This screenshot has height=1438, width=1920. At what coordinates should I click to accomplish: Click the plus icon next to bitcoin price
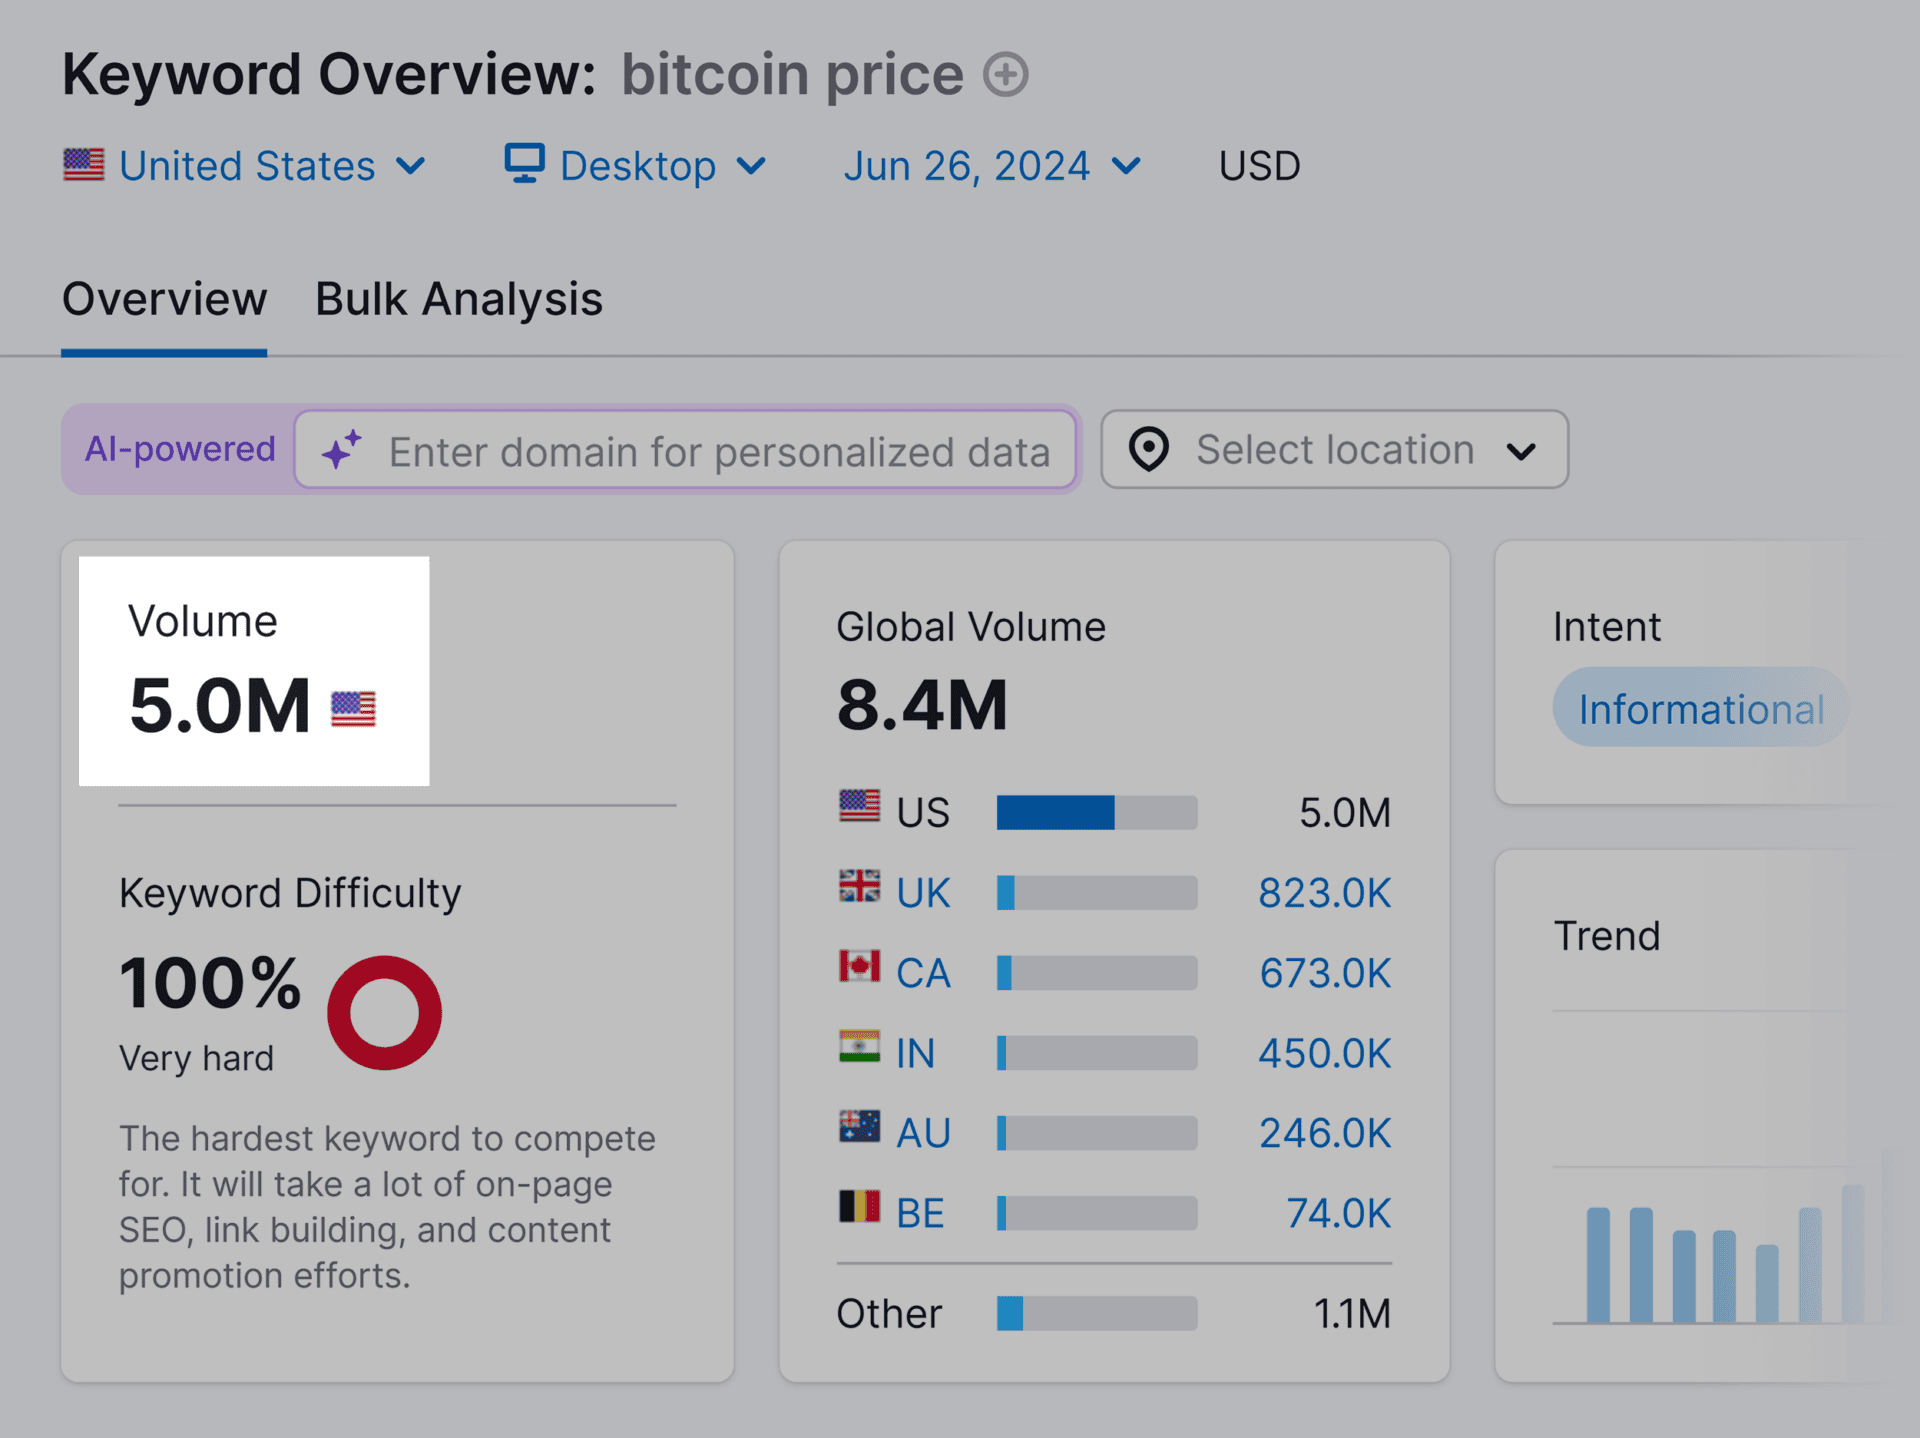[x=1006, y=73]
